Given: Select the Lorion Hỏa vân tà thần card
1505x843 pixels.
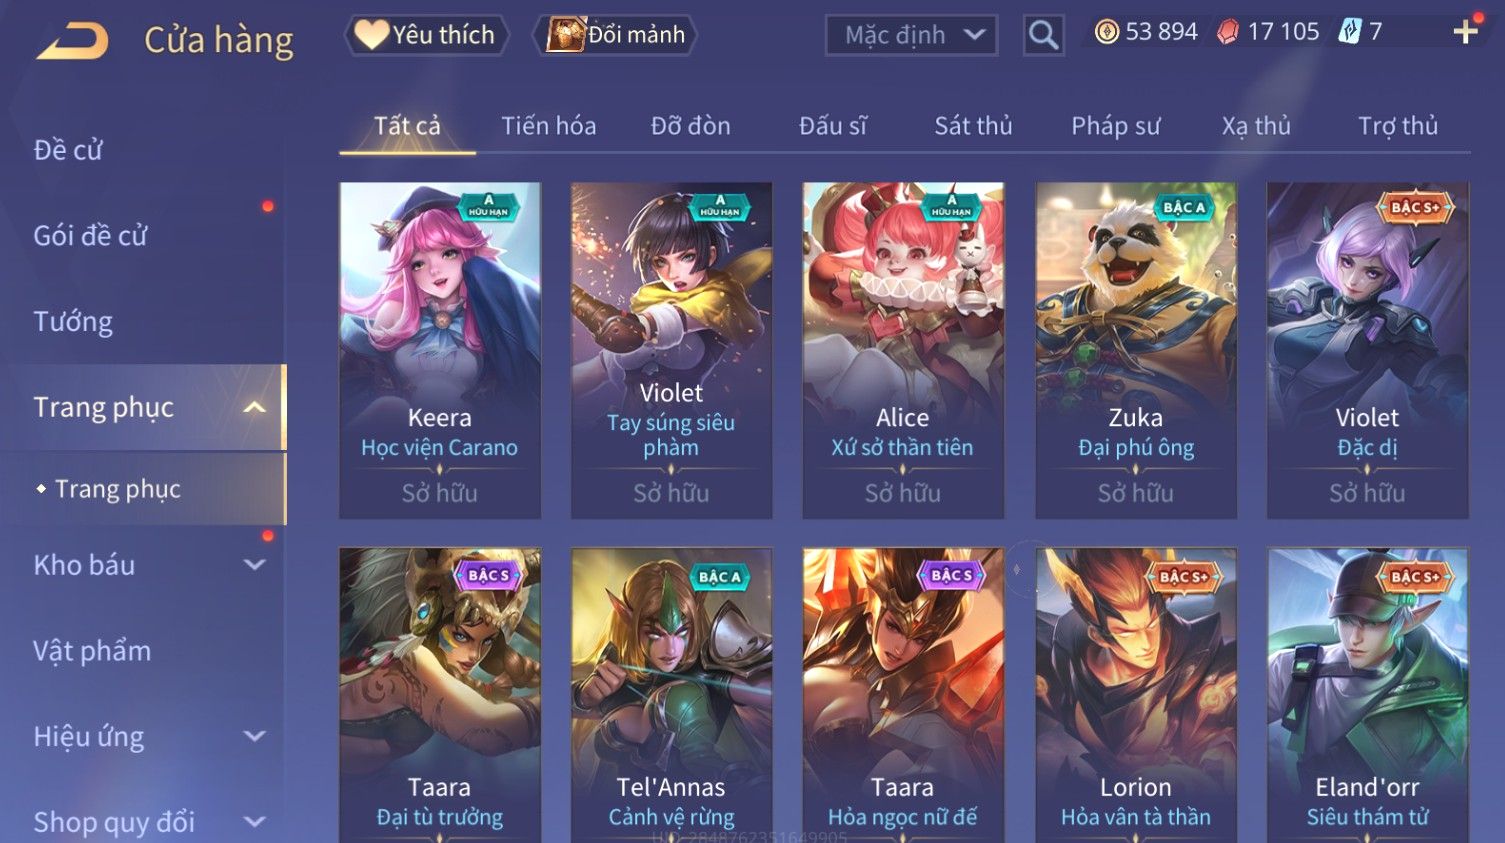Looking at the screenshot, I should pyautogui.click(x=1135, y=695).
